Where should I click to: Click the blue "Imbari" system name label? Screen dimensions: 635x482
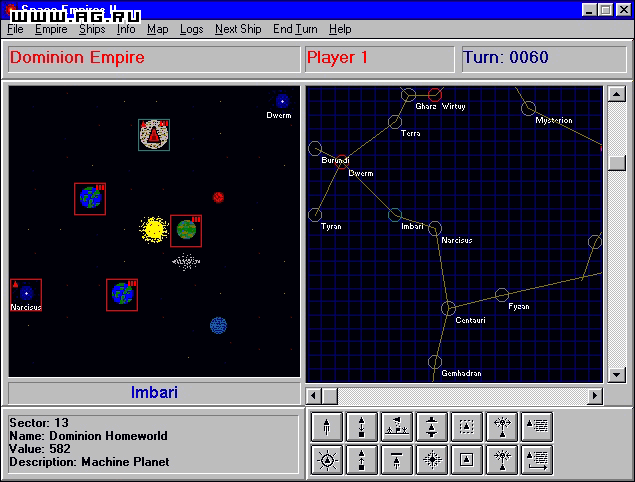tap(154, 392)
